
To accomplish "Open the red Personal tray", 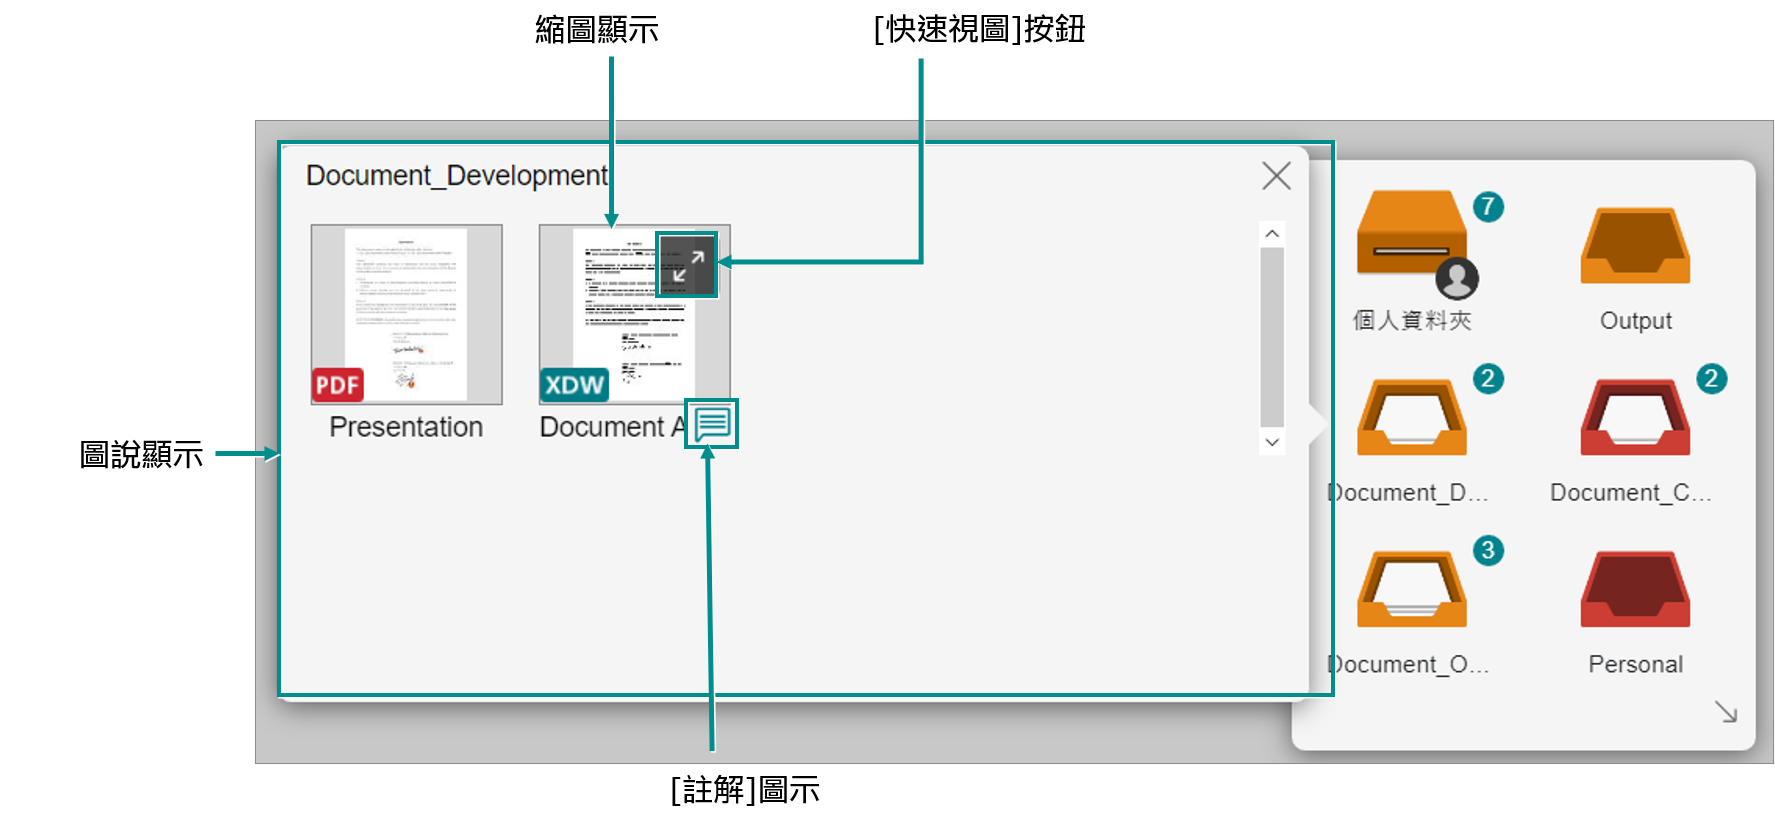I will pos(1635,589).
